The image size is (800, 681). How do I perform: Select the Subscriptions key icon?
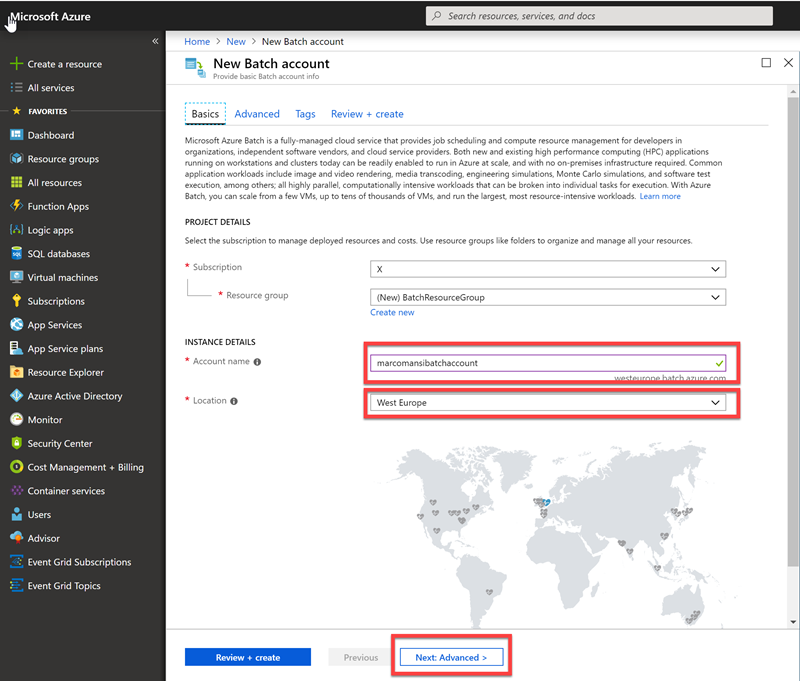[16, 300]
